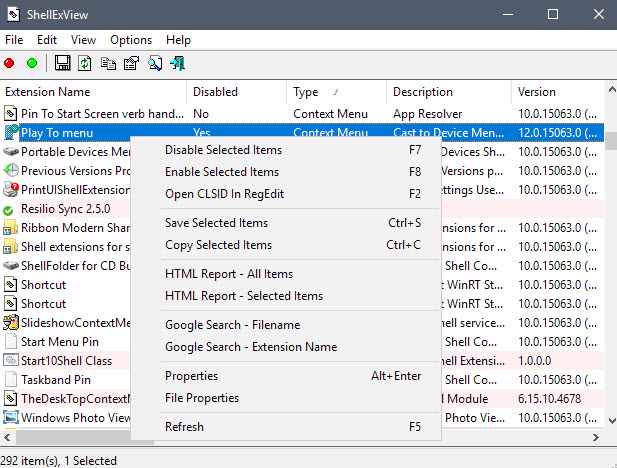Sort by the Version column header
617x468 pixels.
[558, 92]
